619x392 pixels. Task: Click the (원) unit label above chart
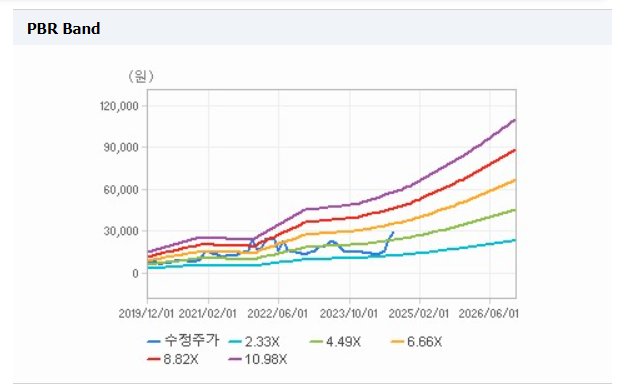(141, 76)
